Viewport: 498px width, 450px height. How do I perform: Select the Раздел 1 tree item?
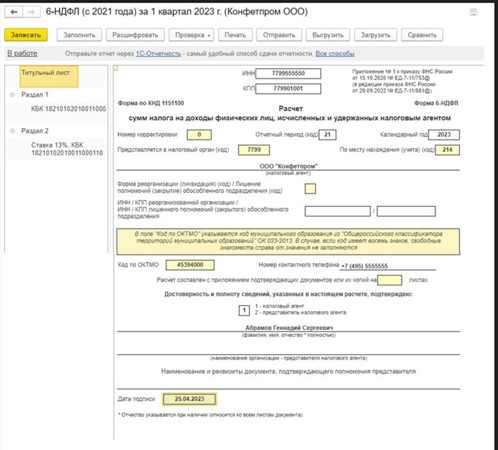point(35,95)
